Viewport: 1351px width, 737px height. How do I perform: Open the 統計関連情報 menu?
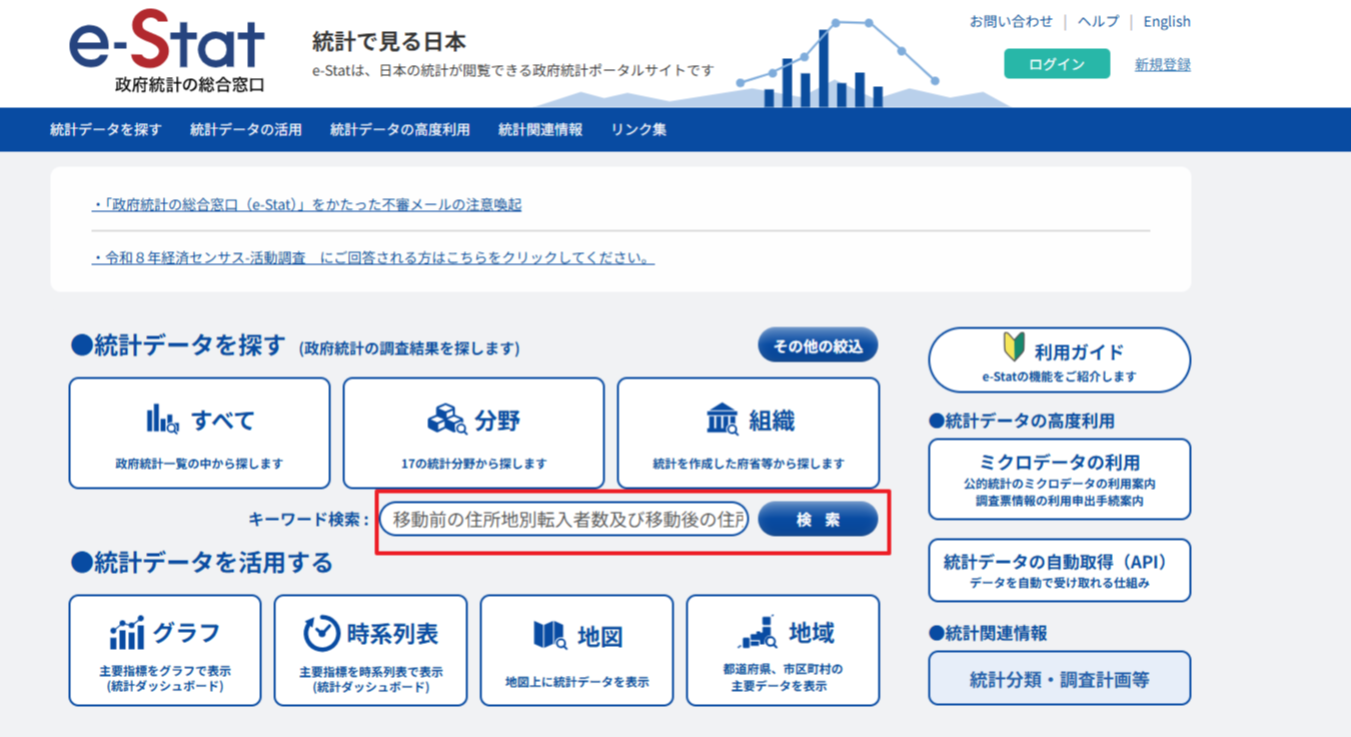(540, 130)
